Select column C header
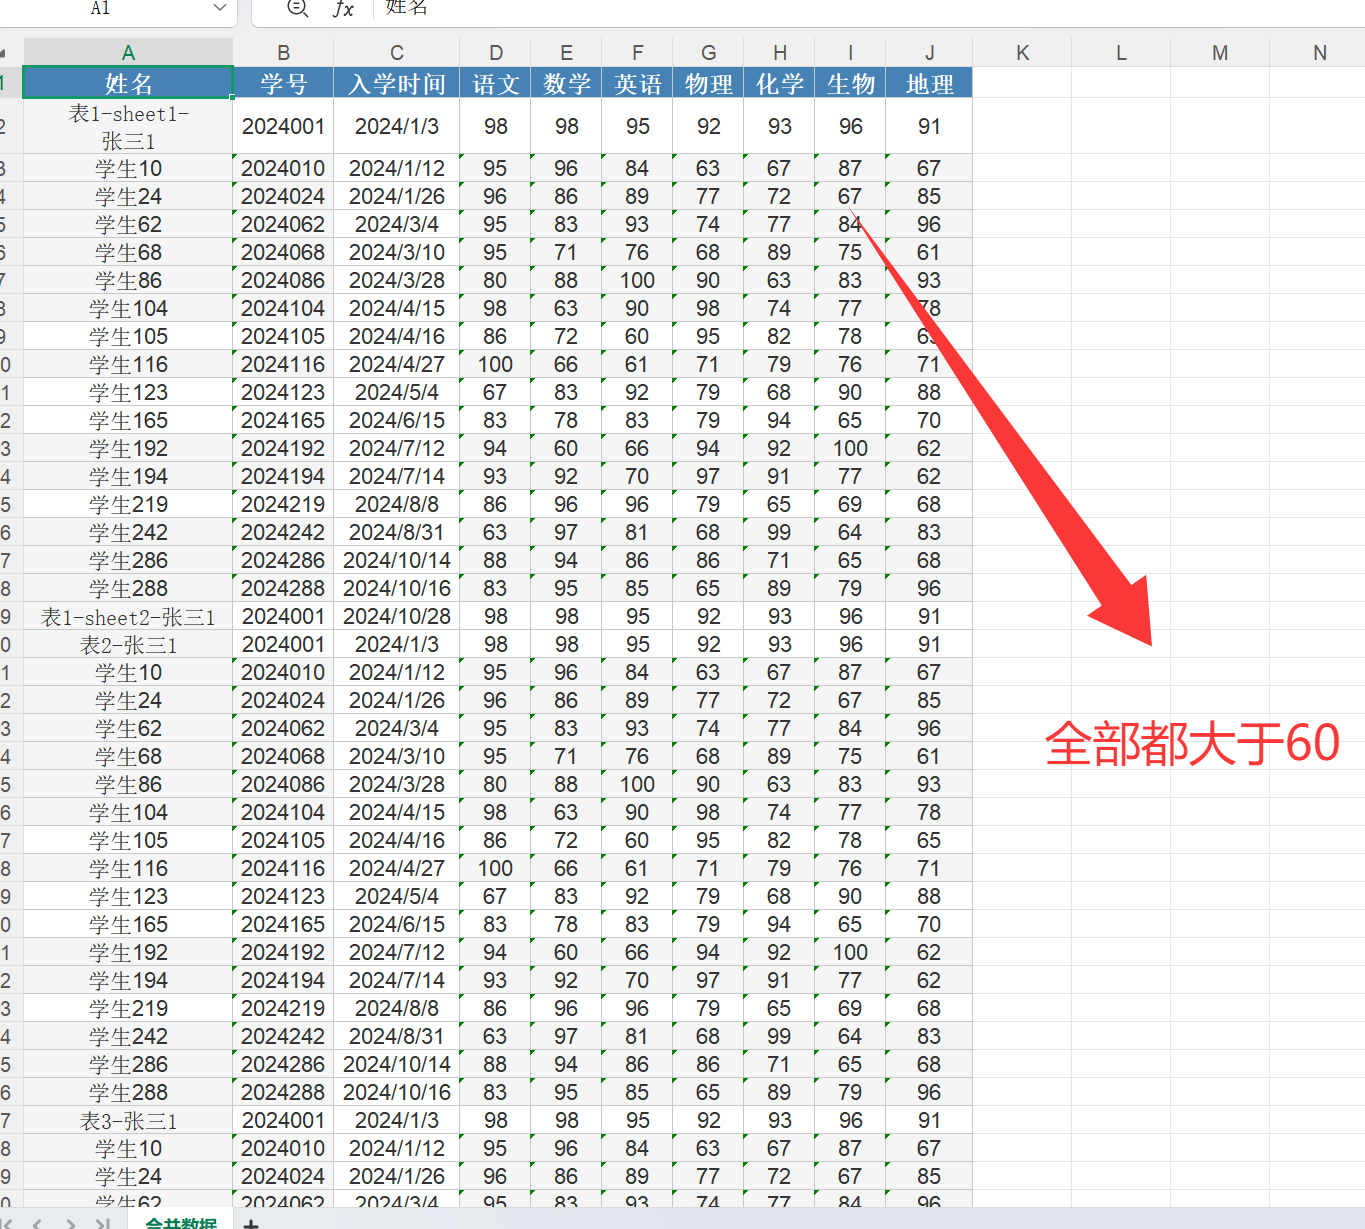The width and height of the screenshot is (1365, 1229). pyautogui.click(x=397, y=53)
